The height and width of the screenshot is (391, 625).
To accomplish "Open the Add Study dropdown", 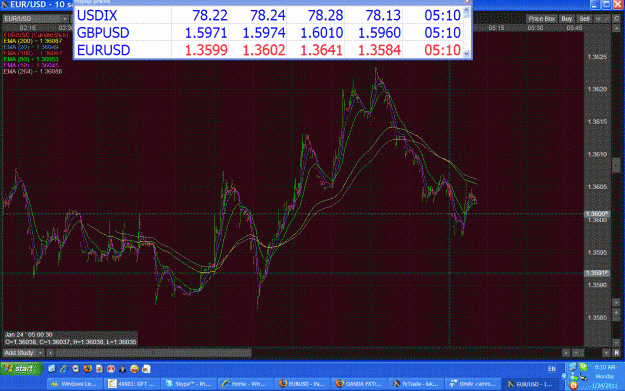I will (x=24, y=353).
